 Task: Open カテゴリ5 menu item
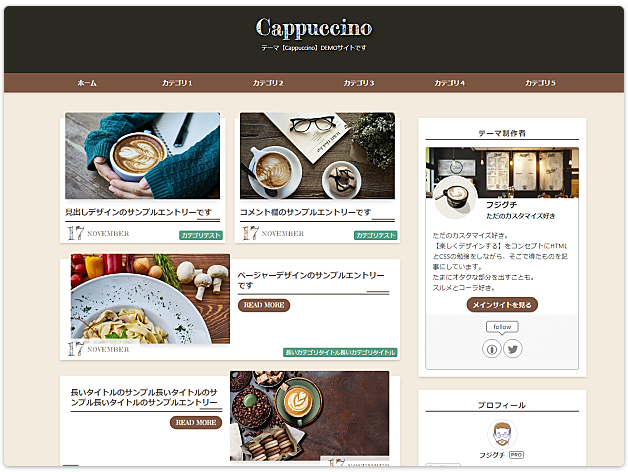pyautogui.click(x=540, y=83)
